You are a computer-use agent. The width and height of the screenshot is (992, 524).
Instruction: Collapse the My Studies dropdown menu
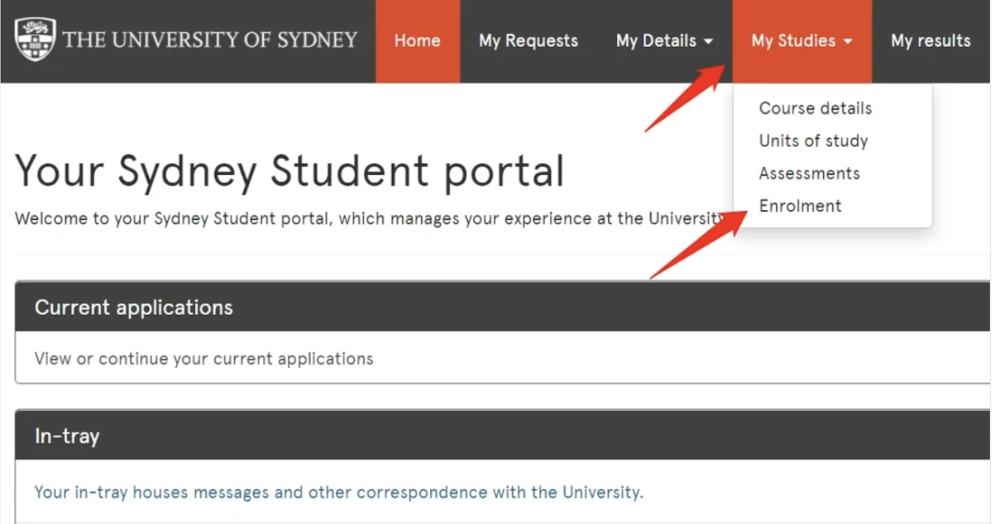pyautogui.click(x=801, y=41)
